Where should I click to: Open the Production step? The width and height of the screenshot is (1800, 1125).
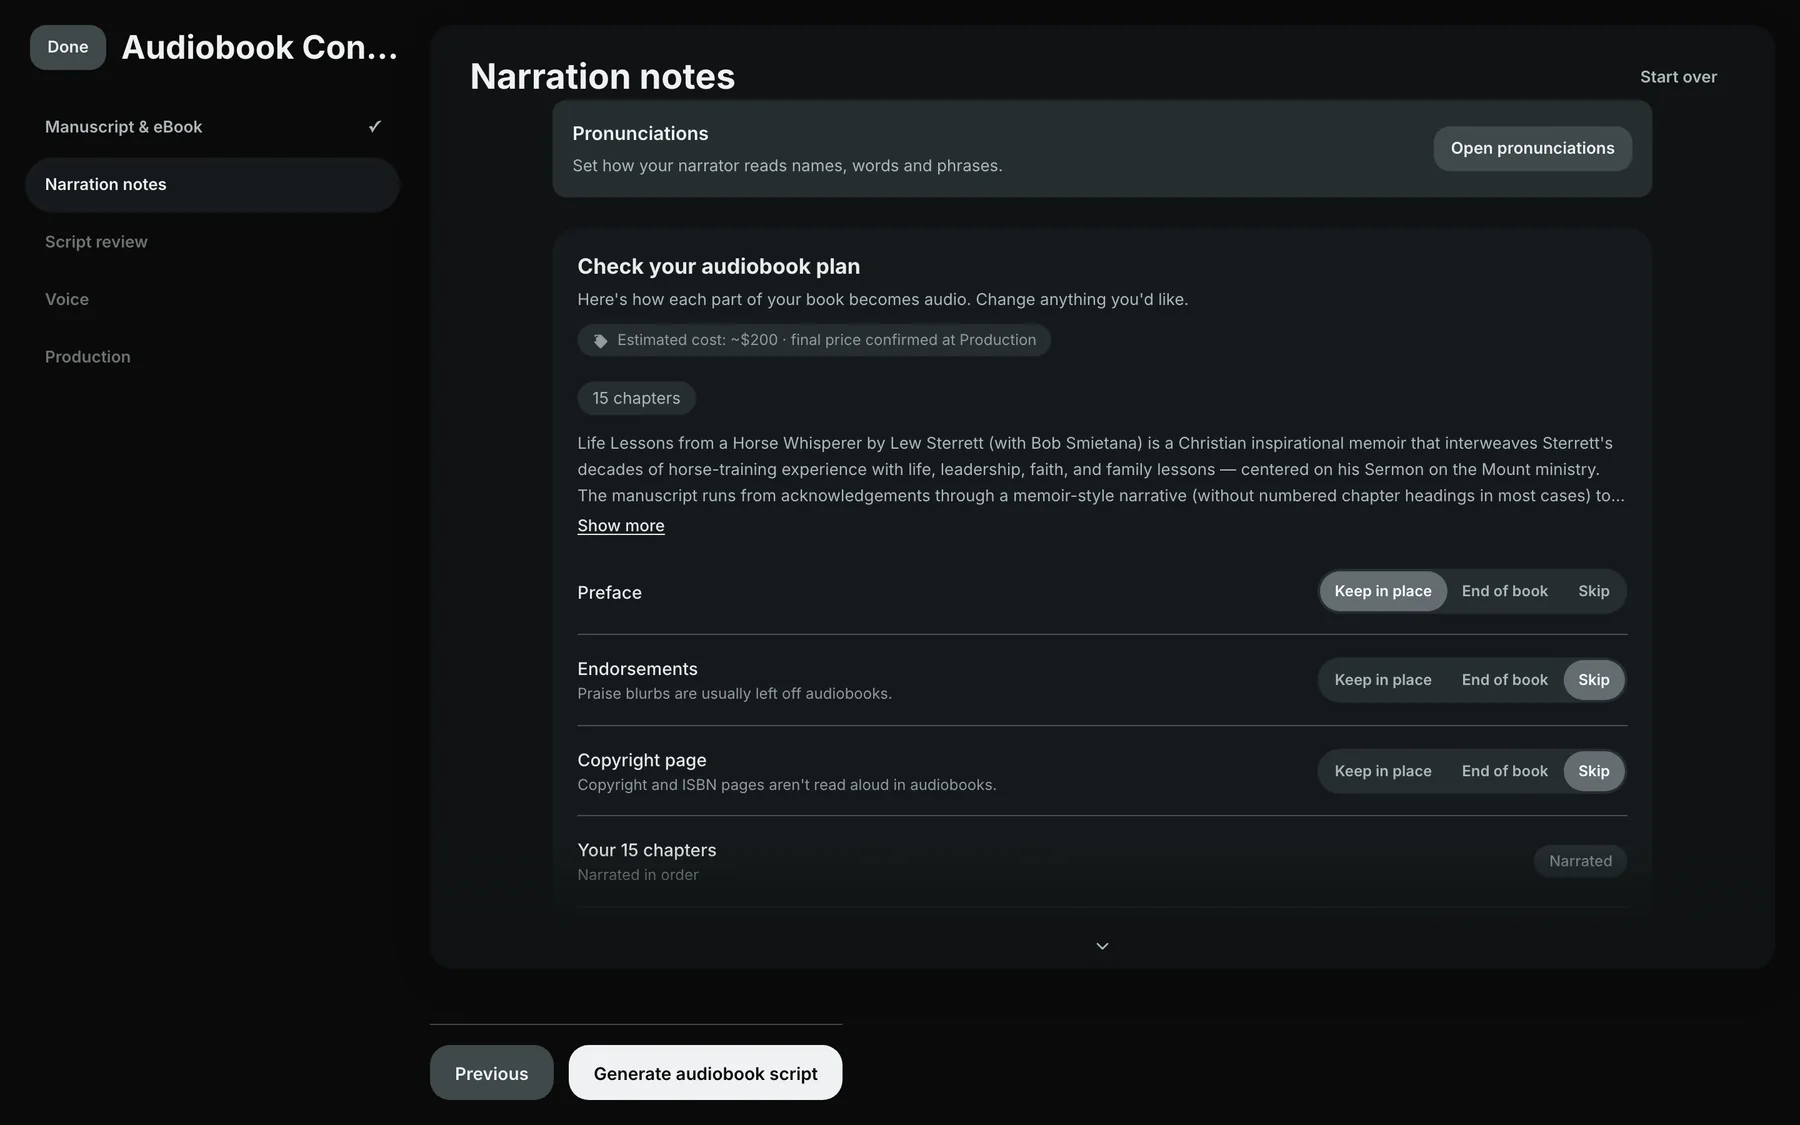coord(212,357)
